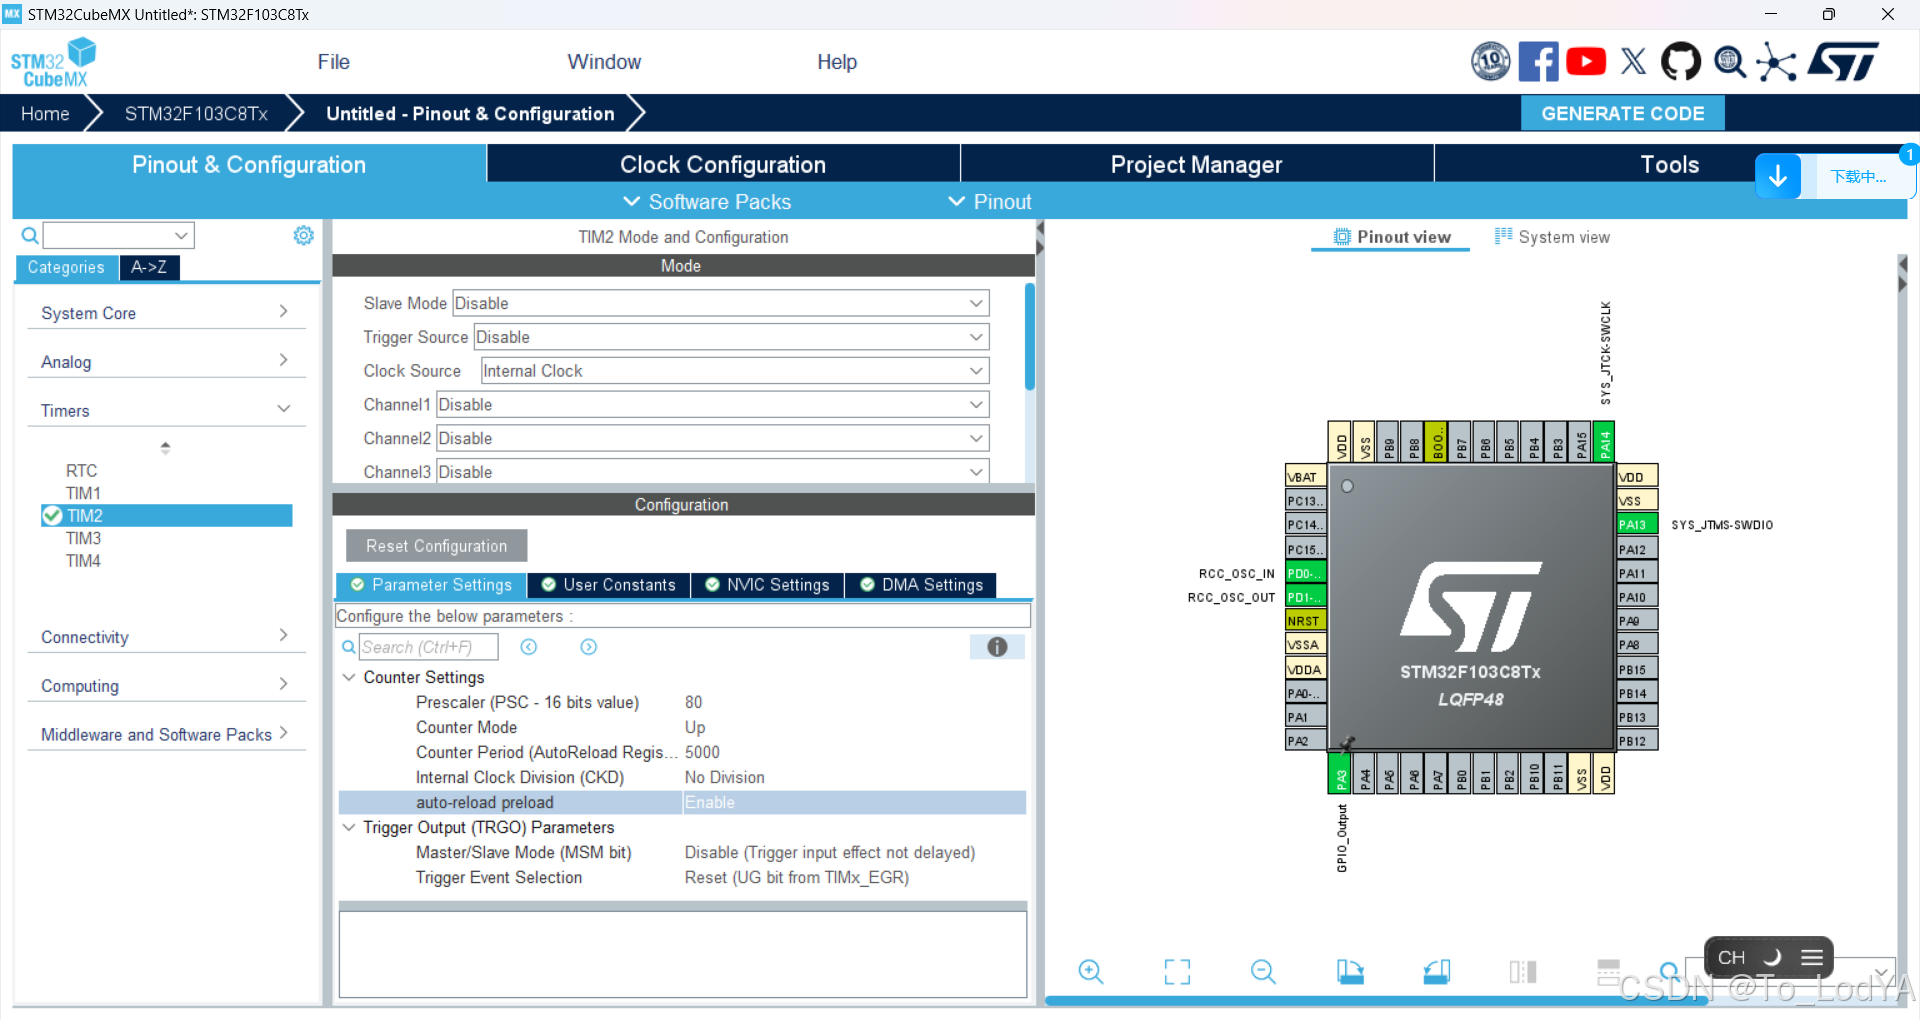The width and height of the screenshot is (1920, 1020).
Task: Click the STM32CubeMX logo
Action: 53,63
